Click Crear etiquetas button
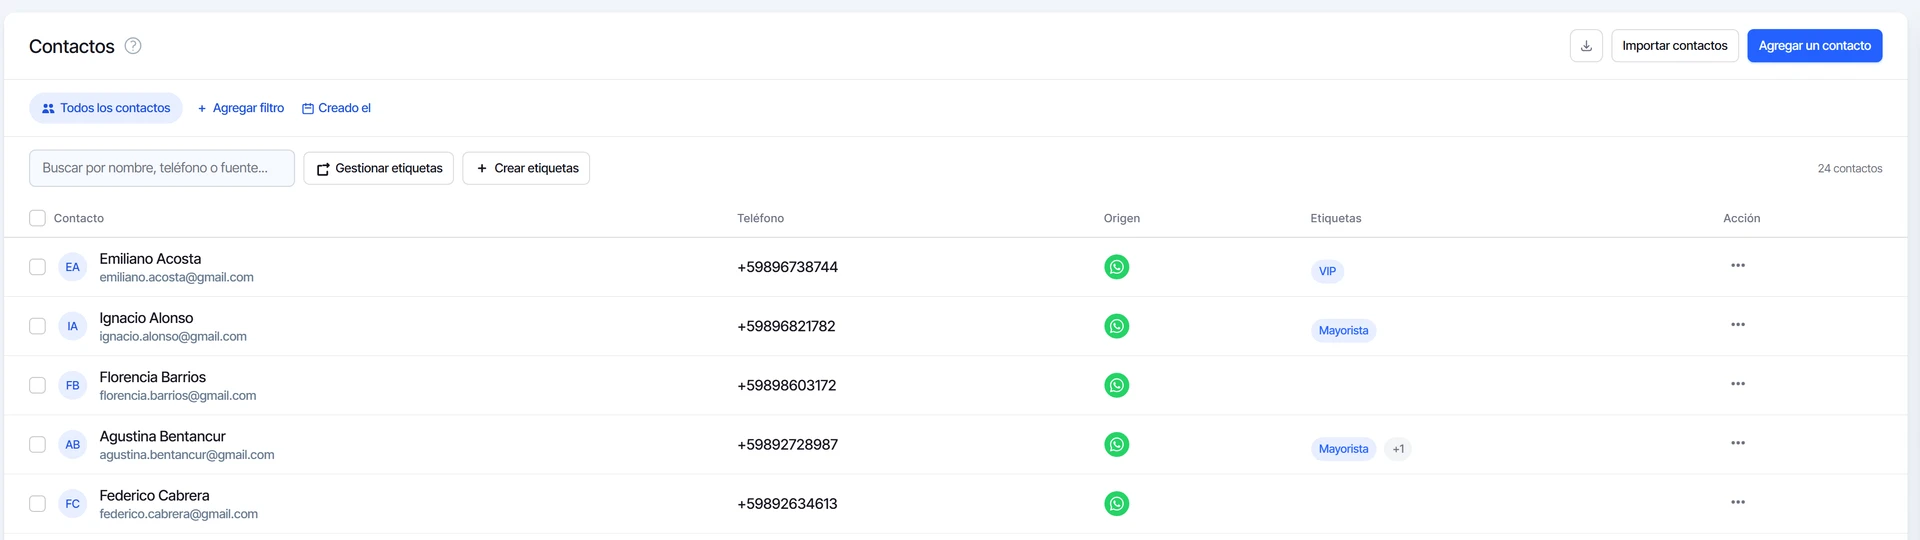The height and width of the screenshot is (540, 1920). point(526,168)
